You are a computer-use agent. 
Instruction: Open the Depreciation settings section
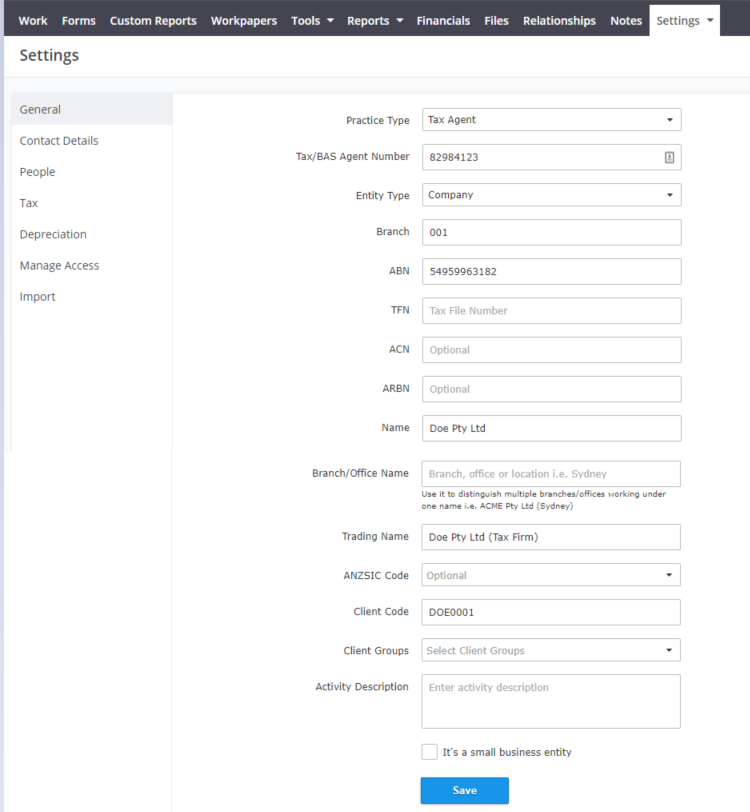(x=53, y=234)
